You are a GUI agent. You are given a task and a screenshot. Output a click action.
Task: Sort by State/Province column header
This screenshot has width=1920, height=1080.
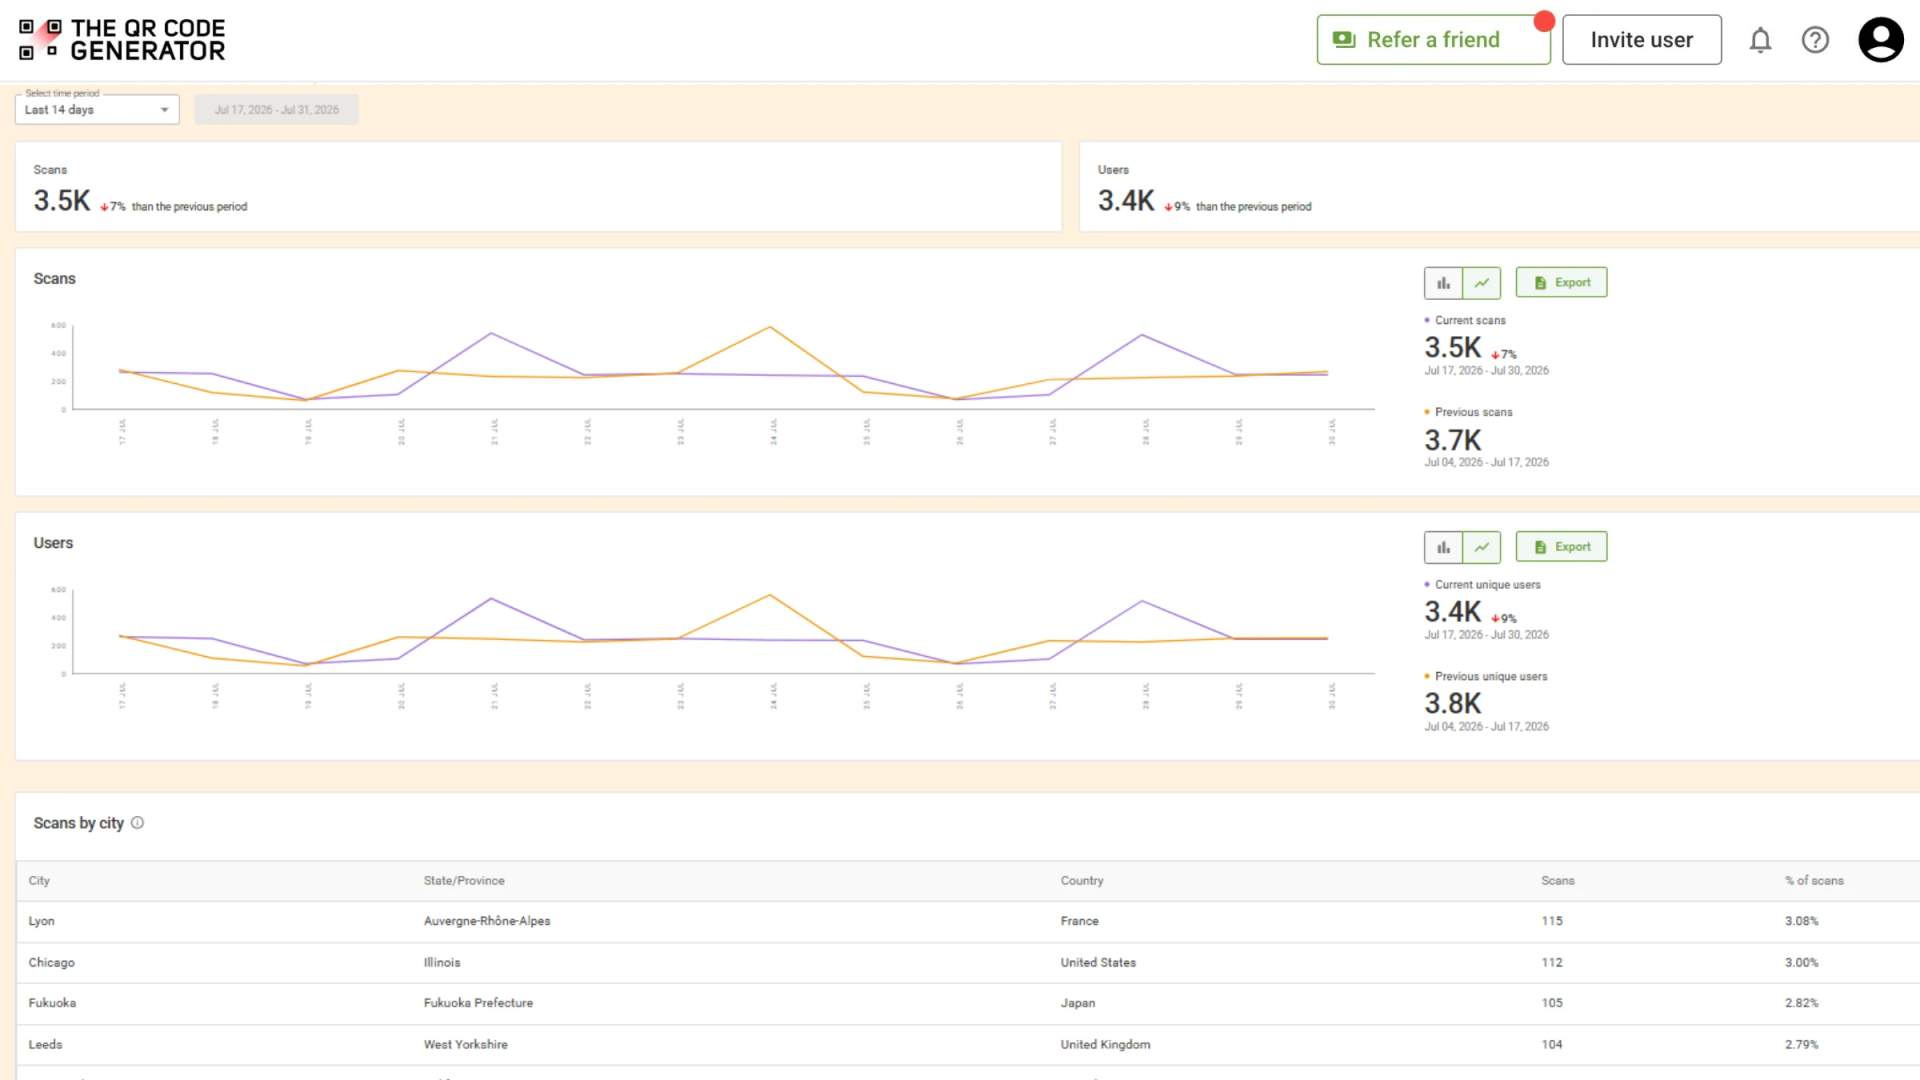click(x=464, y=881)
